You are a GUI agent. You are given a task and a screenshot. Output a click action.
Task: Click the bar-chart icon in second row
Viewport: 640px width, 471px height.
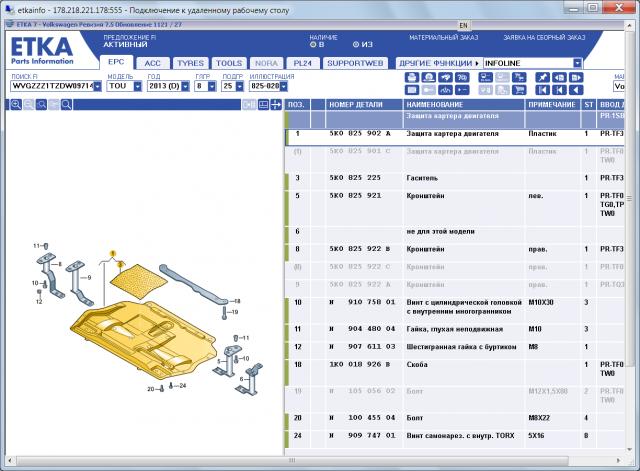445,90
